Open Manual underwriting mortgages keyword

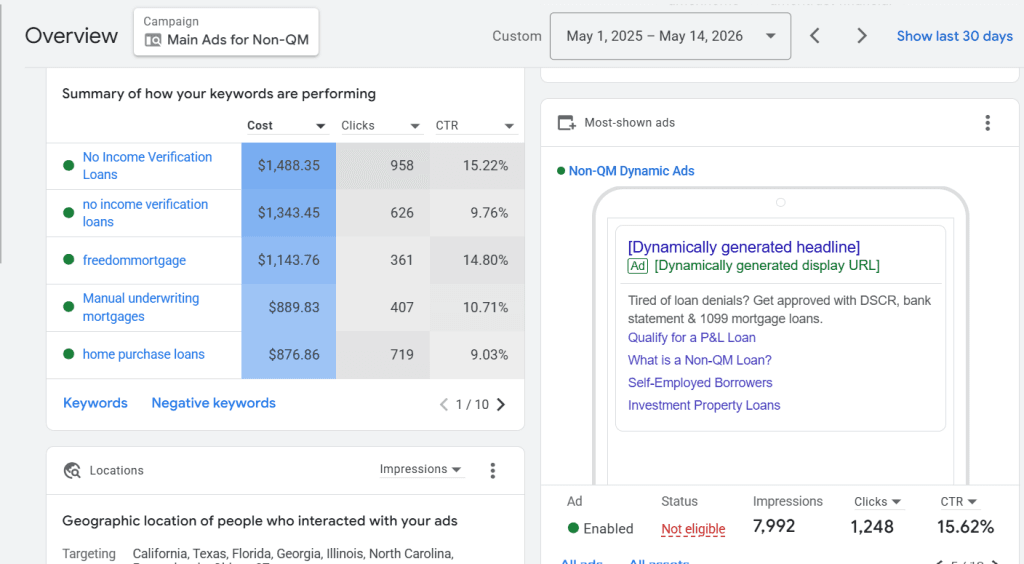click(x=140, y=307)
